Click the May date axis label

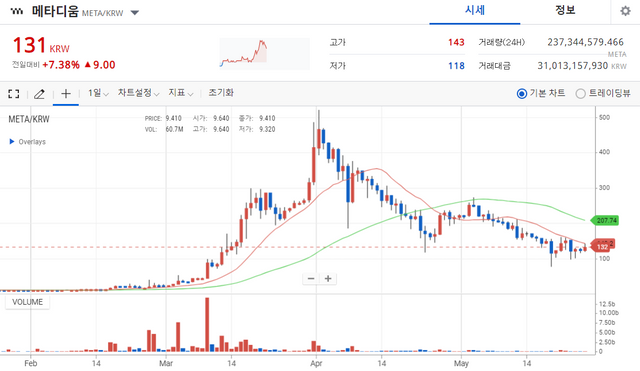461,363
